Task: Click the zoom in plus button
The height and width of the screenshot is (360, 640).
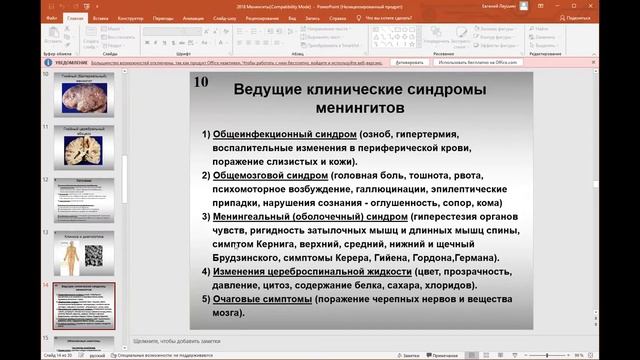Action: tap(568, 356)
